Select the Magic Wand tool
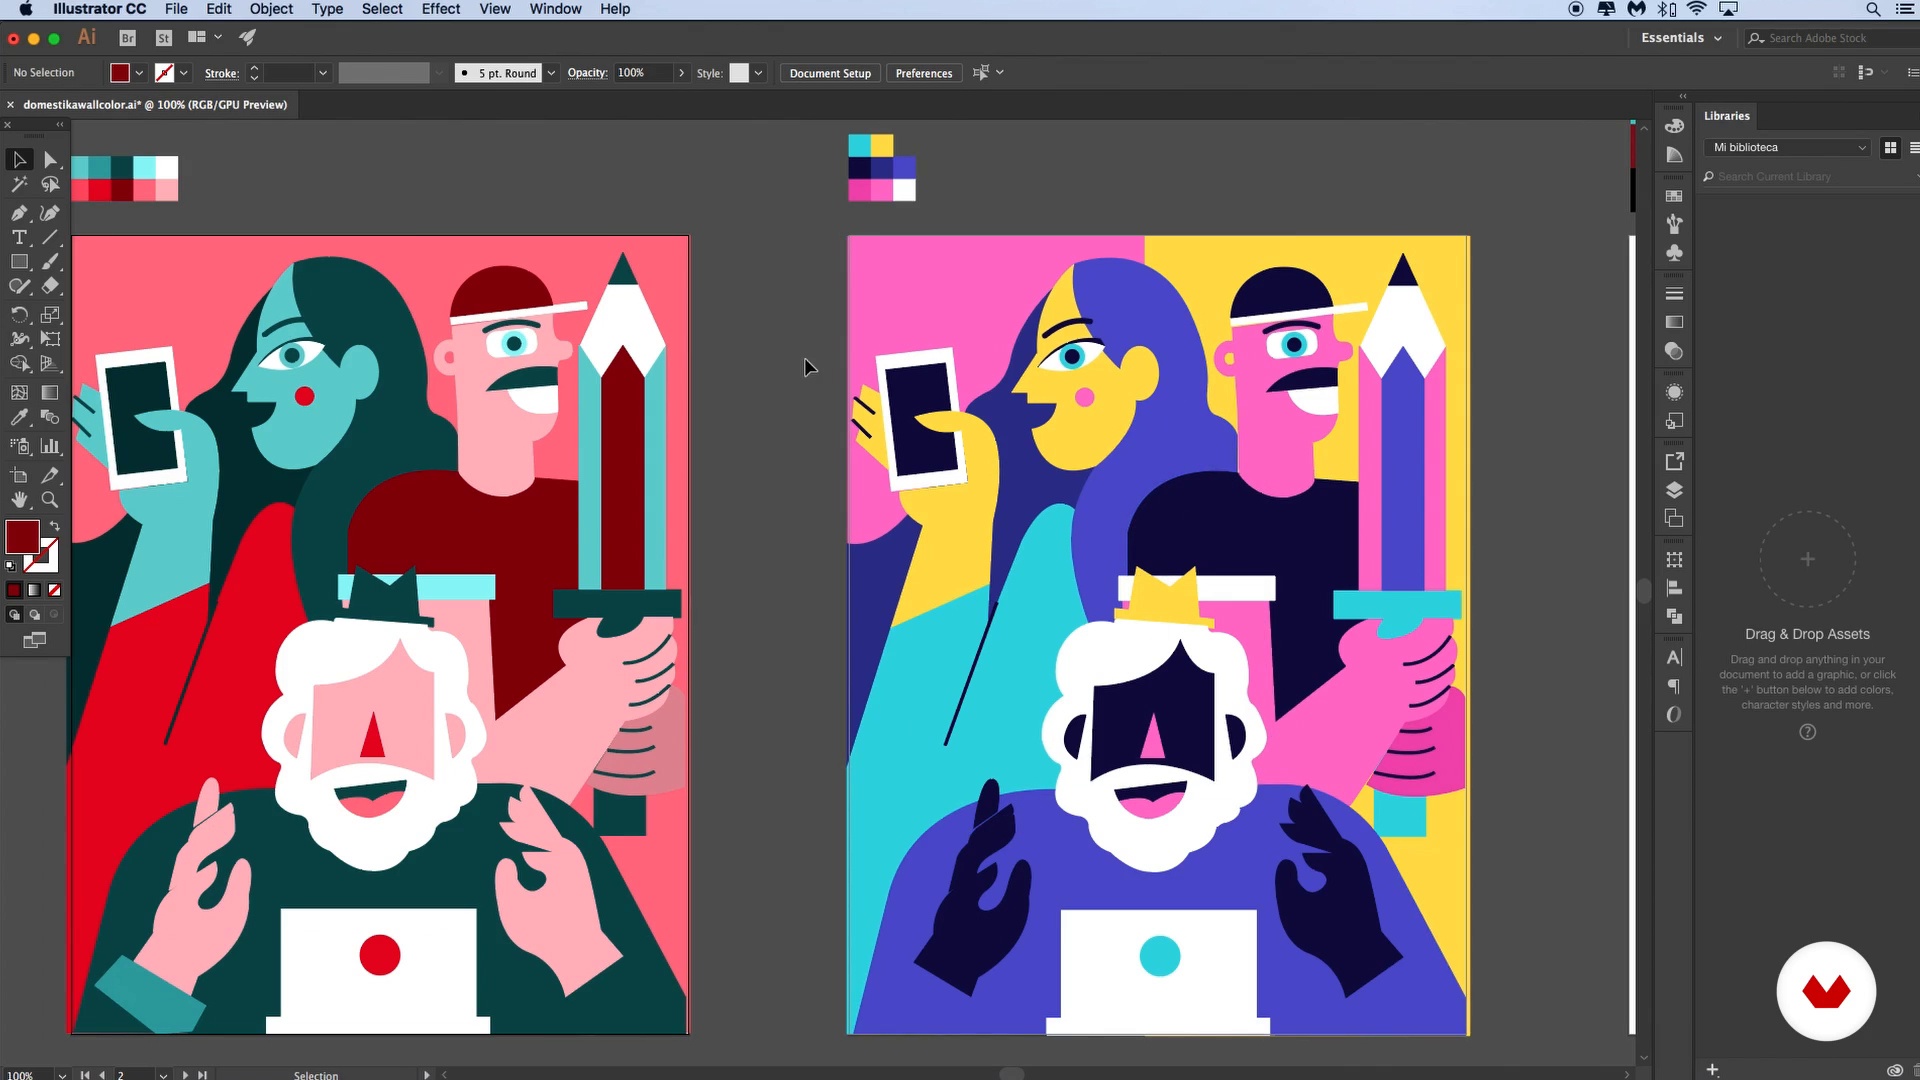 [19, 185]
